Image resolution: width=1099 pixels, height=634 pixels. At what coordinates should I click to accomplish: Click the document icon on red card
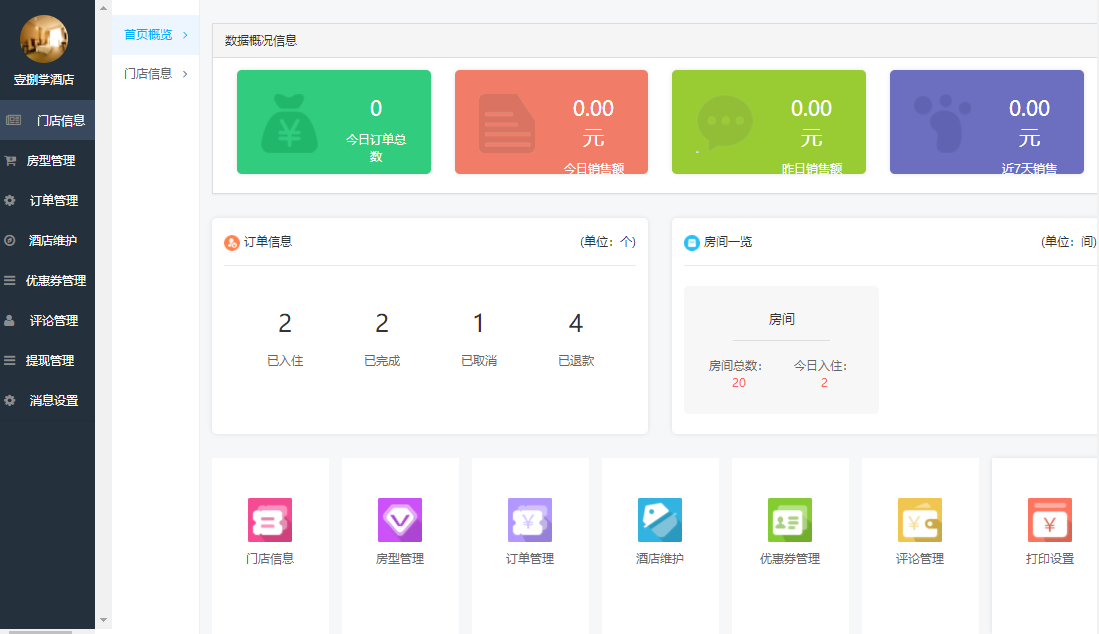click(507, 123)
